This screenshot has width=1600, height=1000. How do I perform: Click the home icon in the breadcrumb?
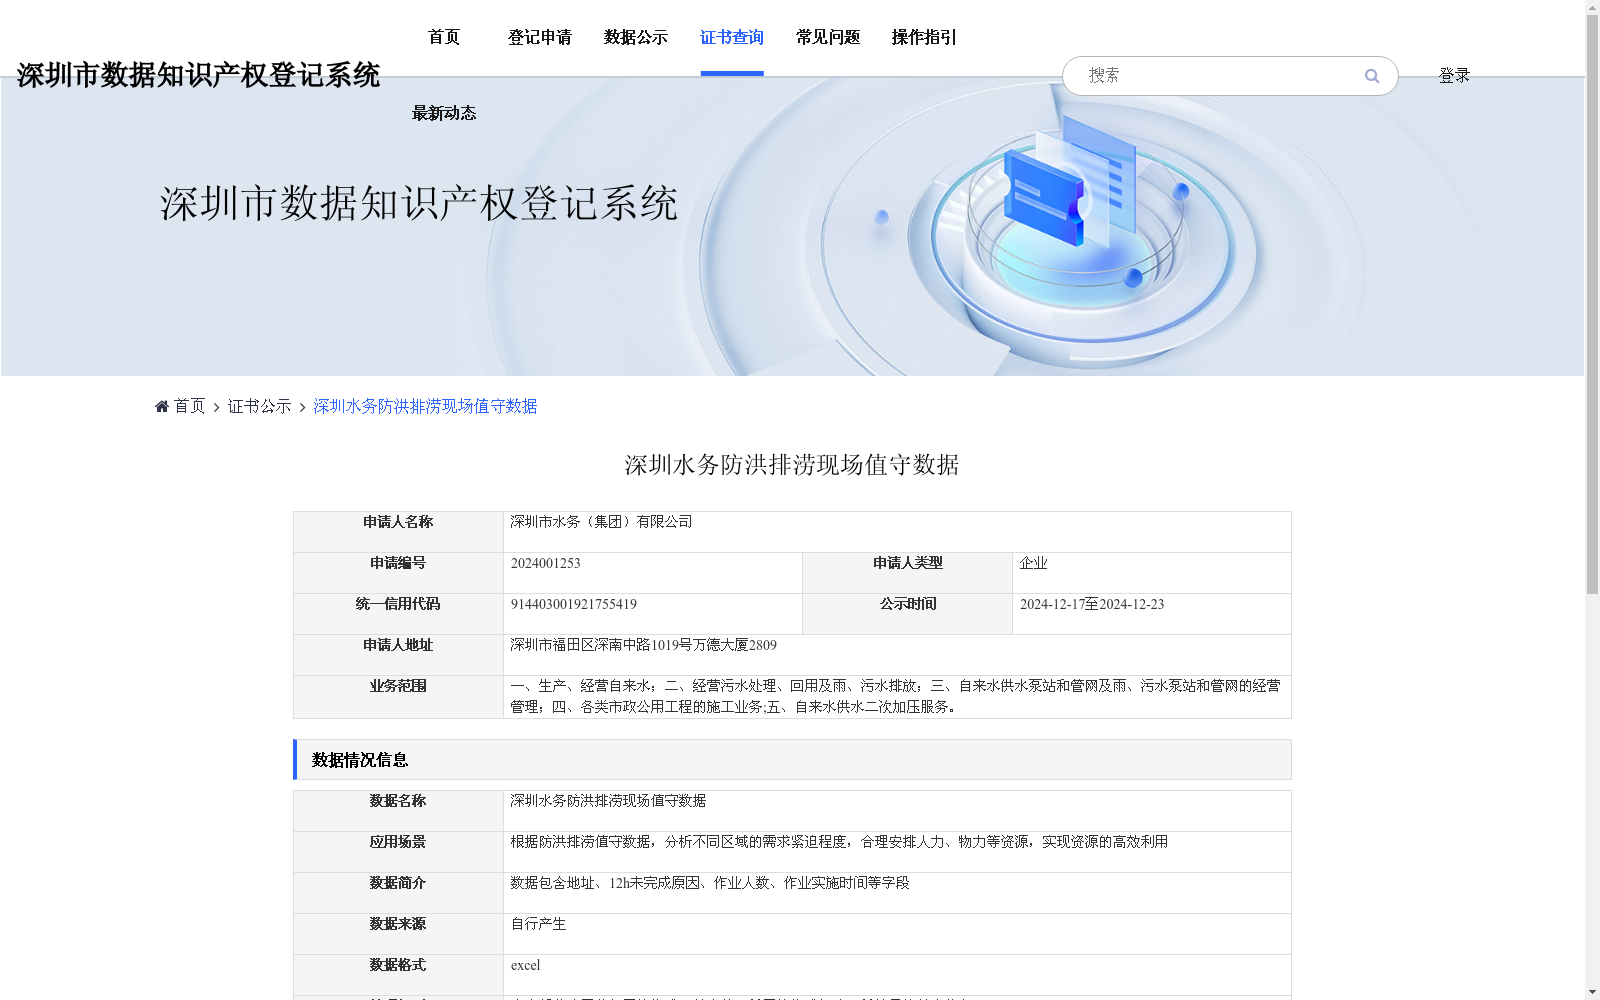(161, 405)
